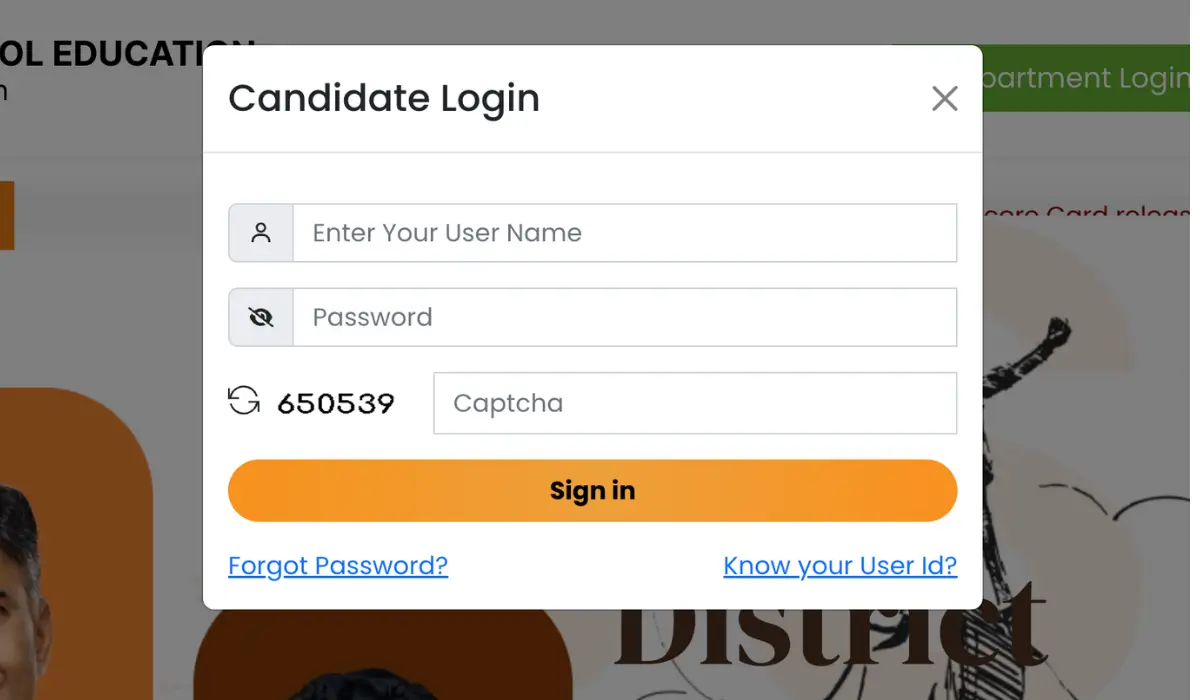The height and width of the screenshot is (700, 1200).
Task: Click the 650539 captcha code text
Action: click(x=336, y=403)
